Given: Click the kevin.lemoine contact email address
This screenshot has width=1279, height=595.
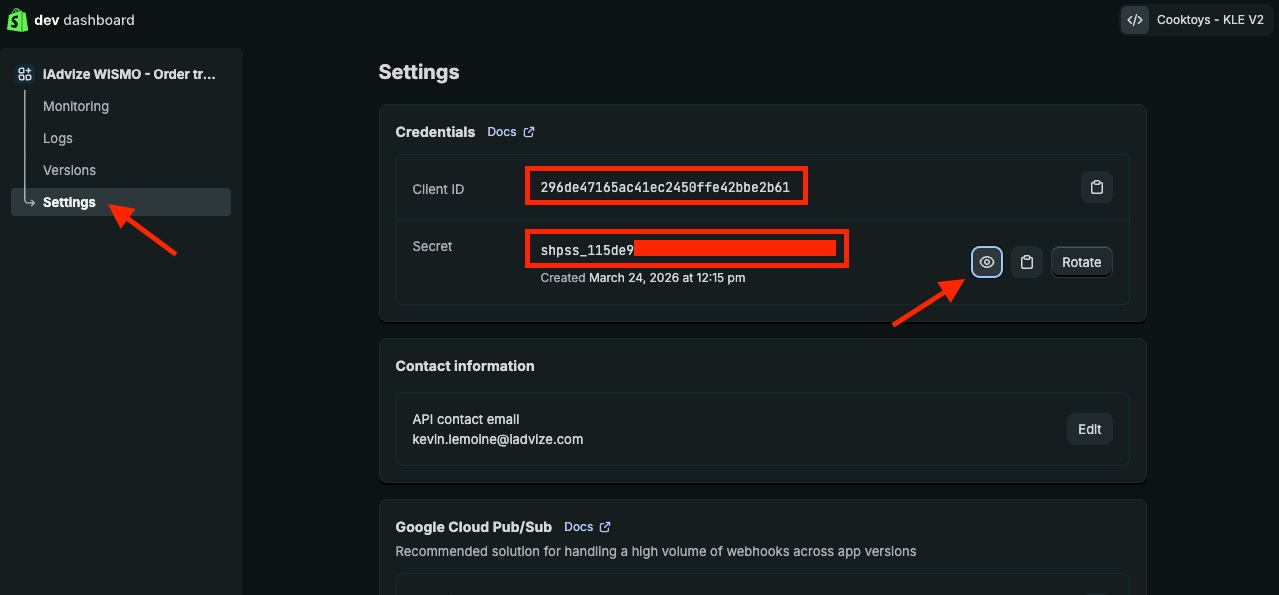Looking at the screenshot, I should [497, 439].
